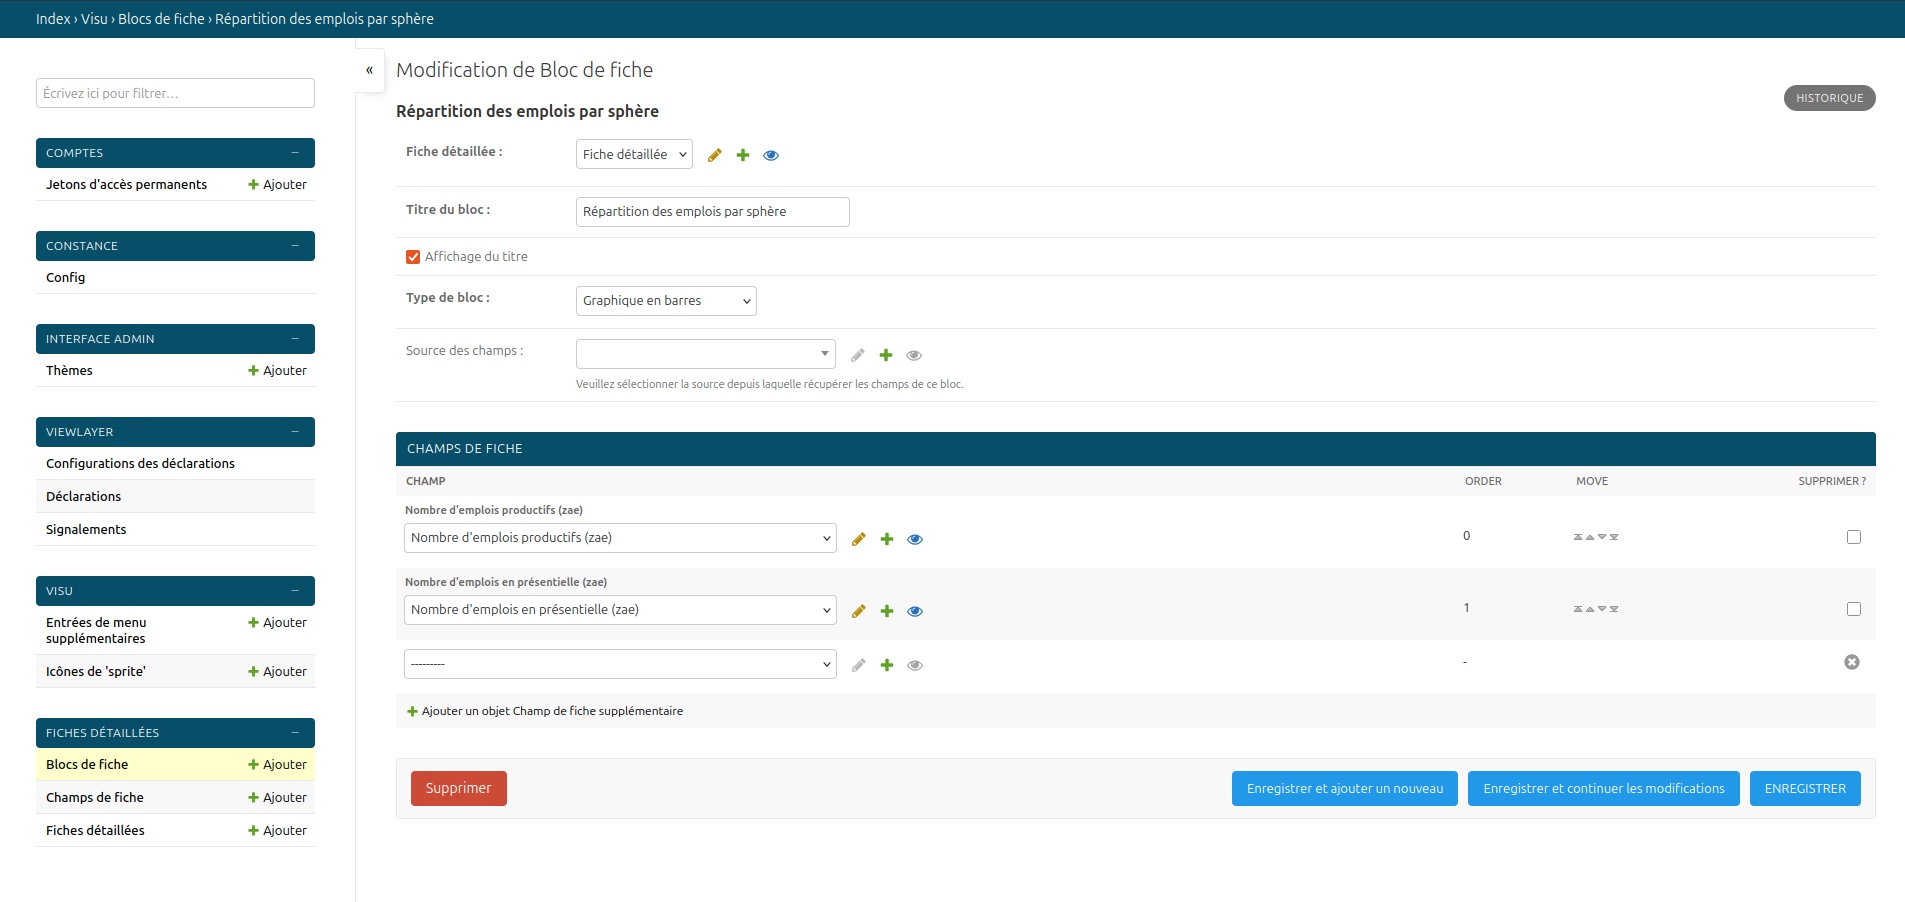Open the empty '---------' field dropdown
The height and width of the screenshot is (902, 1905).
620,664
